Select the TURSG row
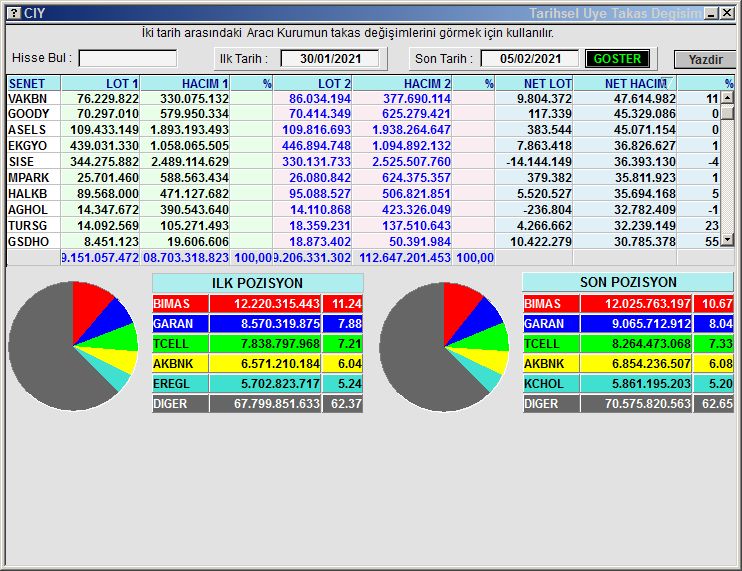 [363, 226]
